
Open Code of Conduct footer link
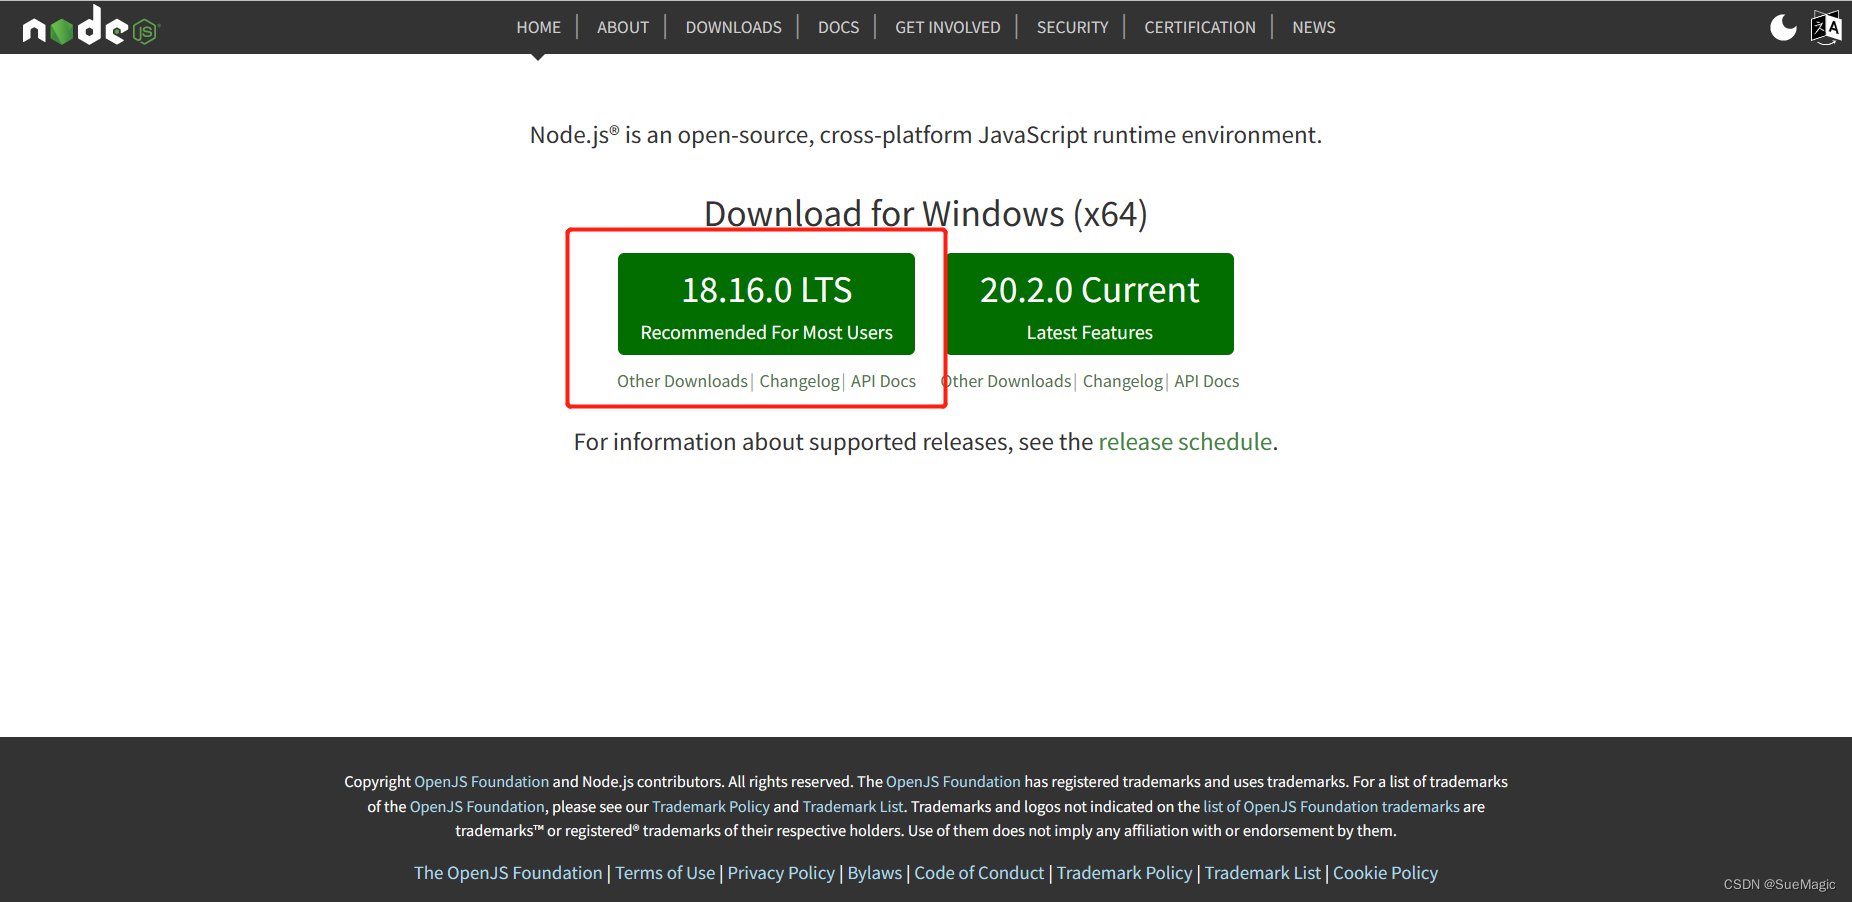979,873
